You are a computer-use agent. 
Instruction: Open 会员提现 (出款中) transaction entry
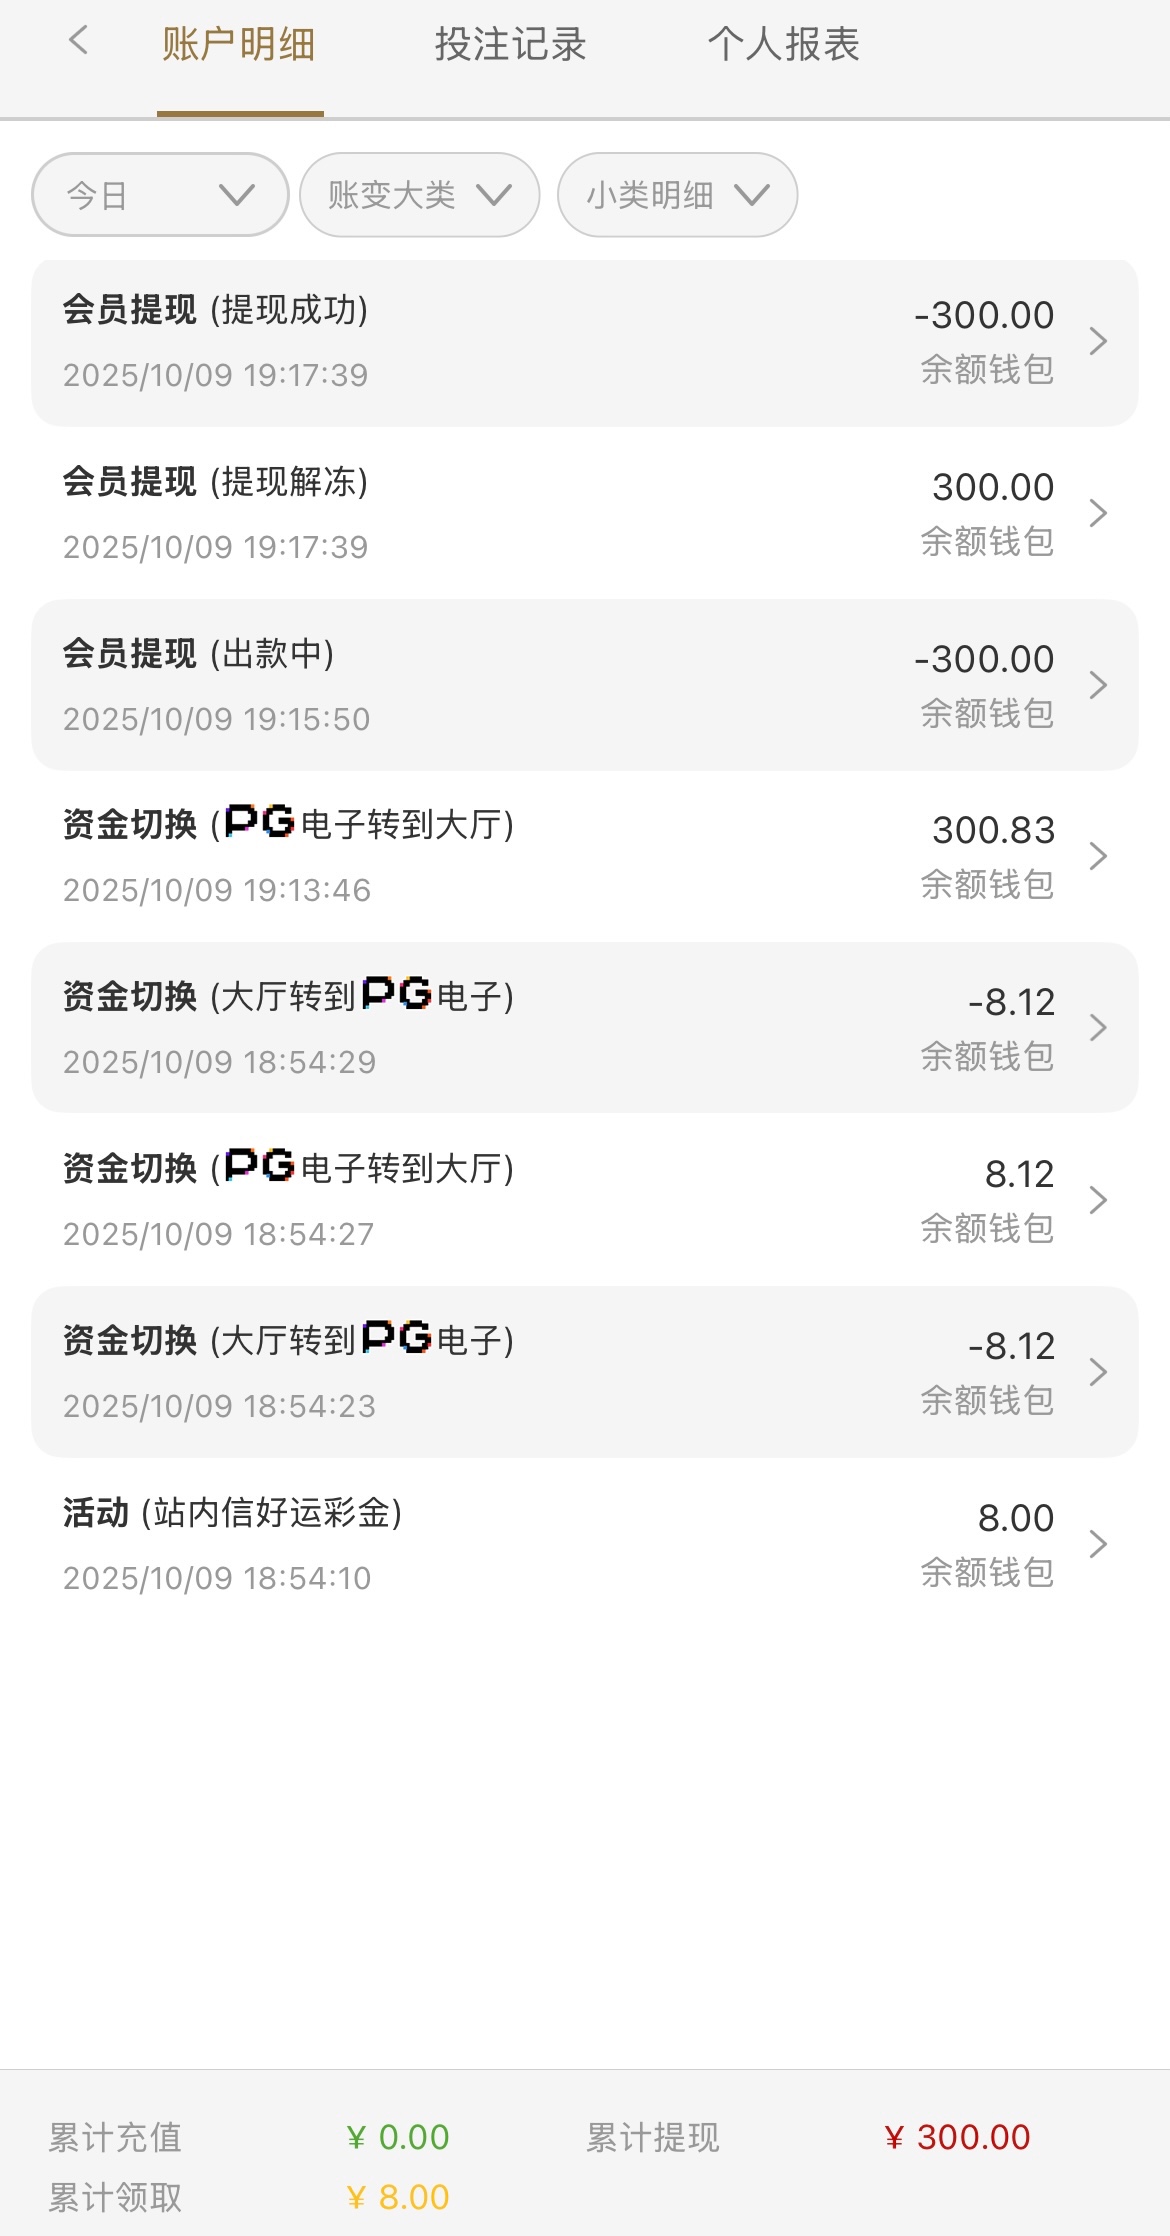pyautogui.click(x=500, y=686)
